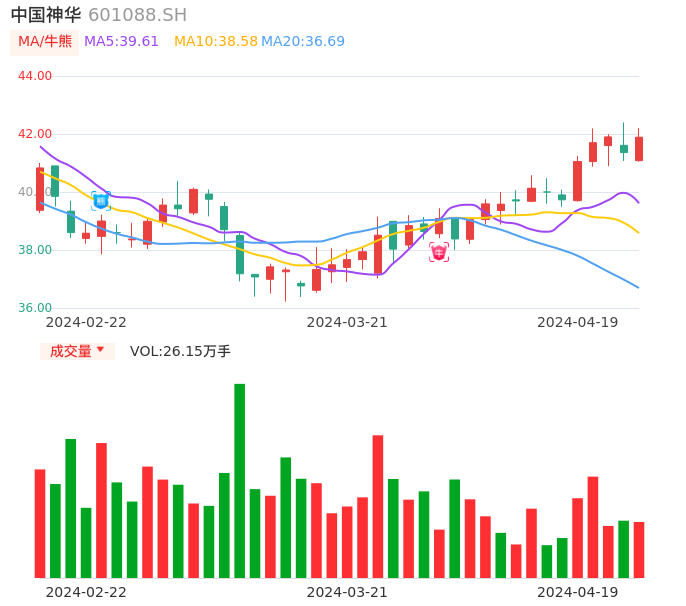686x606 pixels.
Task: Click the red bull signal marker icon
Action: 439,252
